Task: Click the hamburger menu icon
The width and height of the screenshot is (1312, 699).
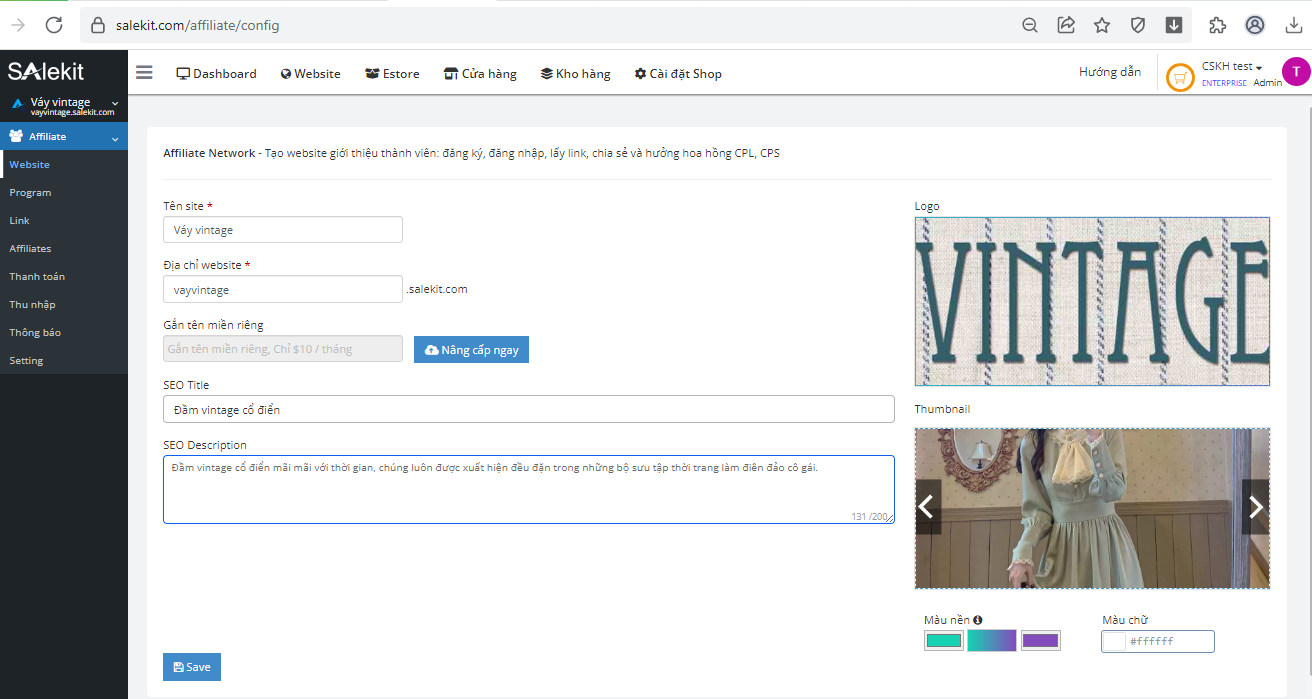Action: click(x=144, y=73)
